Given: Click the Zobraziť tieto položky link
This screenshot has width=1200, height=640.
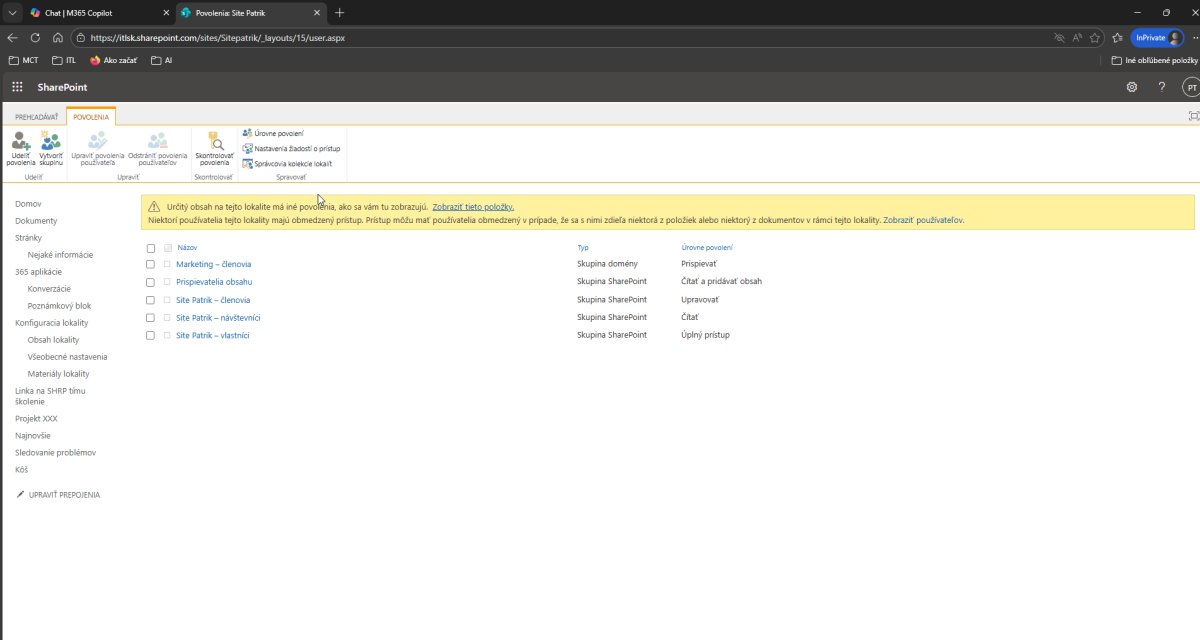Looking at the screenshot, I should click(473, 206).
